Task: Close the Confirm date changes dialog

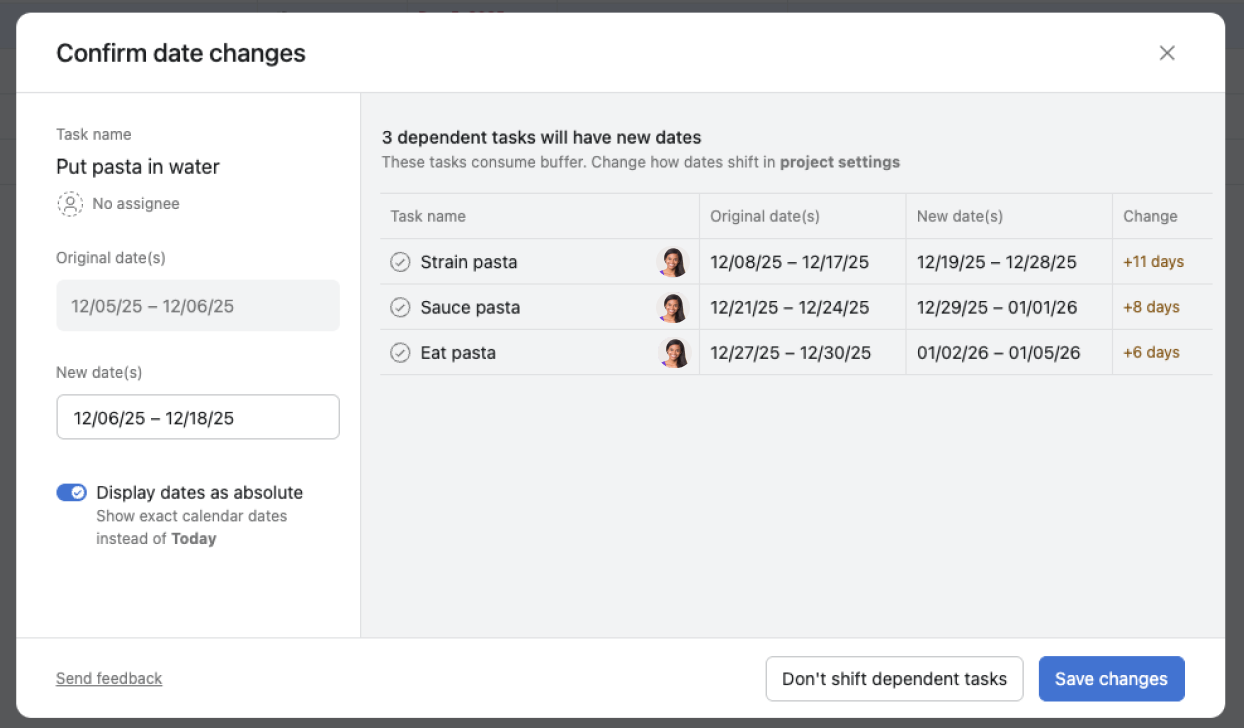Action: 1166,53
